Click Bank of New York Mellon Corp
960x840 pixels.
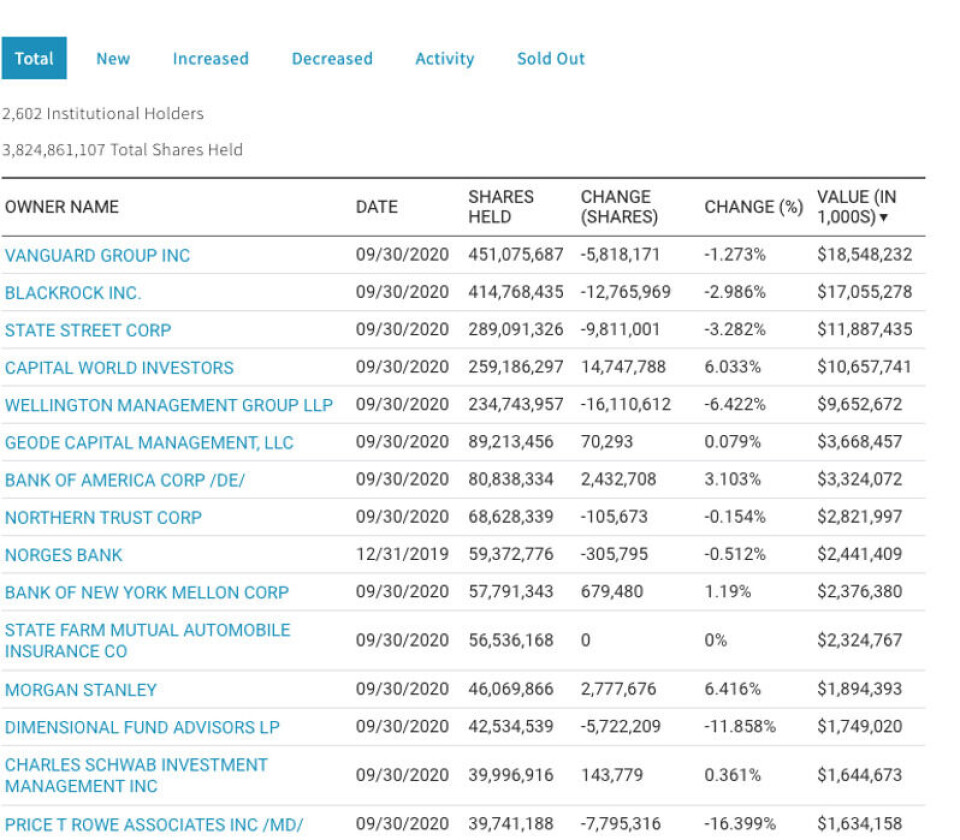[147, 593]
